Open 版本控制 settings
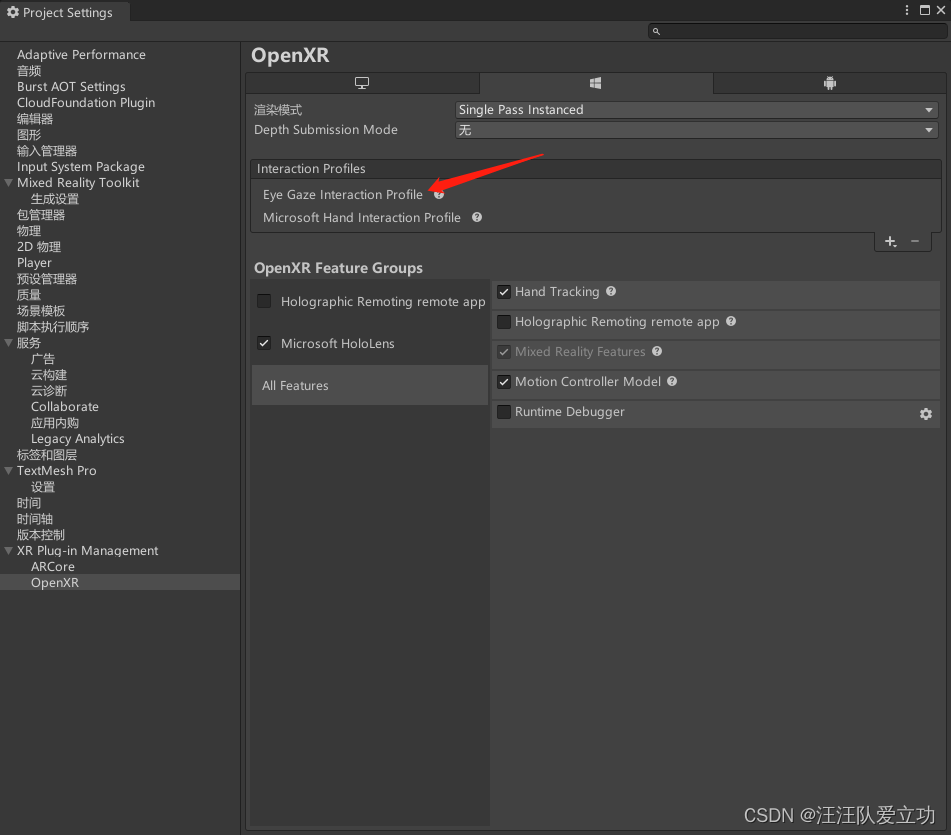This screenshot has height=835, width=951. click(x=41, y=535)
